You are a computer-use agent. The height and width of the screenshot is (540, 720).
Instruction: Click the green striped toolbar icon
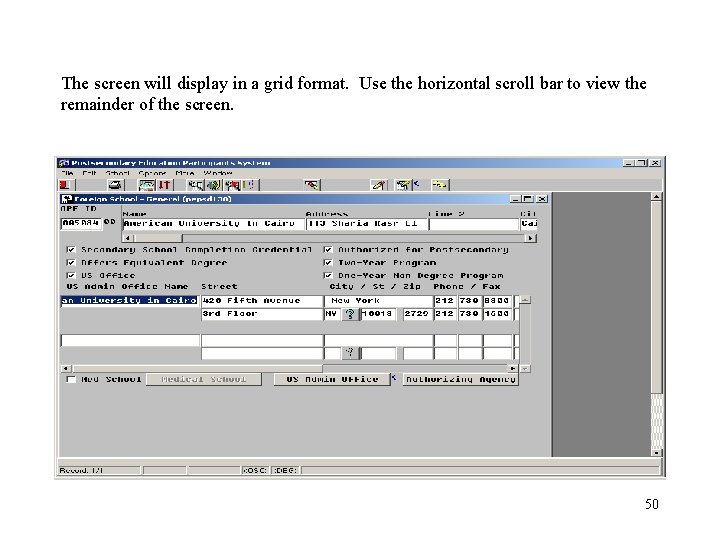(214, 185)
